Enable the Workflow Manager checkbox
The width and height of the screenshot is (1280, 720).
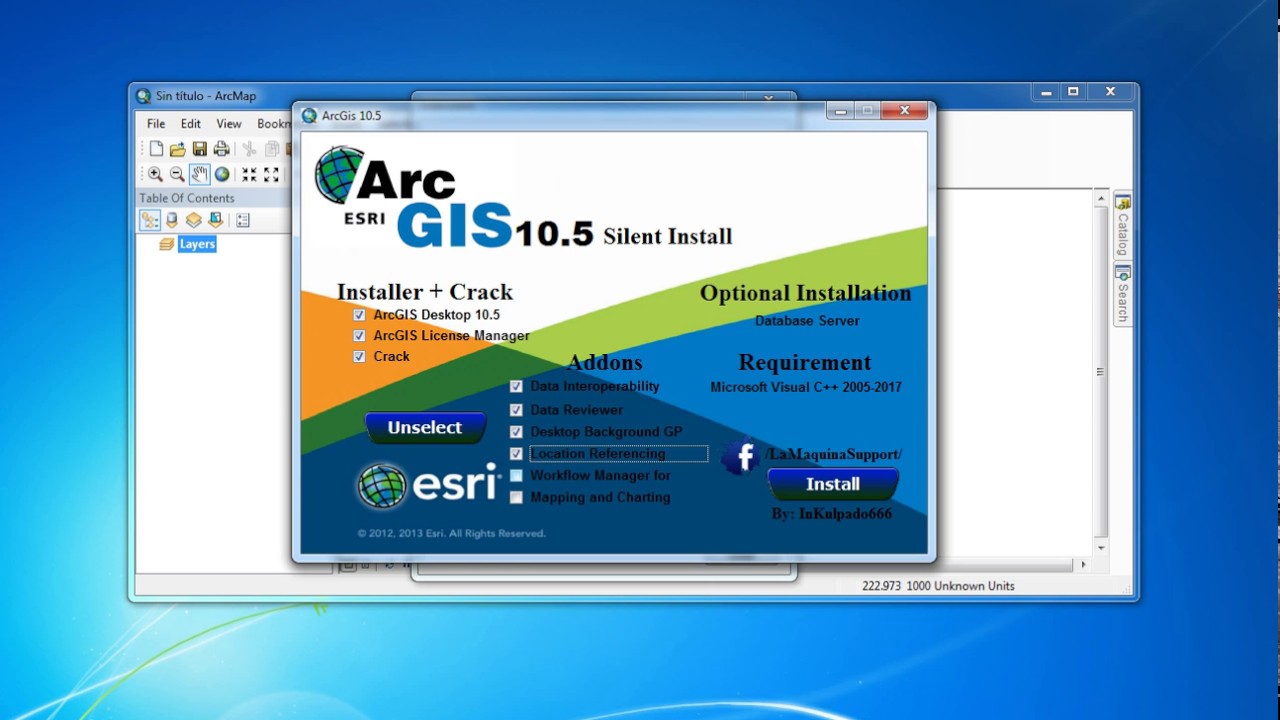tap(516, 476)
